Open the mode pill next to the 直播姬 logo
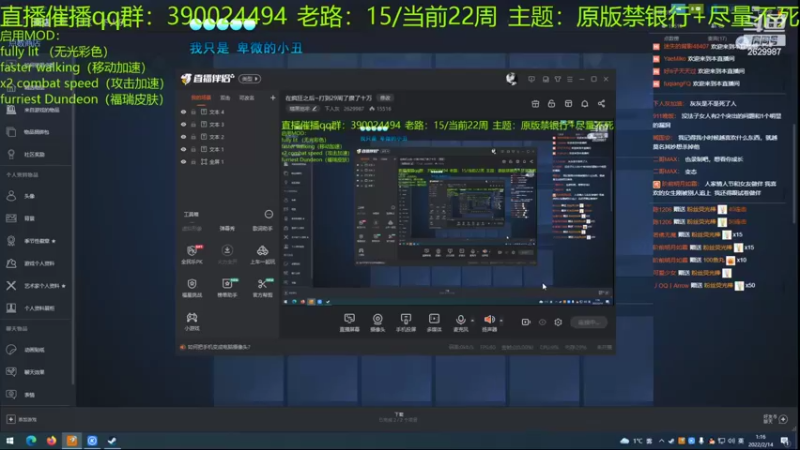This screenshot has height=450, width=800. (250, 79)
